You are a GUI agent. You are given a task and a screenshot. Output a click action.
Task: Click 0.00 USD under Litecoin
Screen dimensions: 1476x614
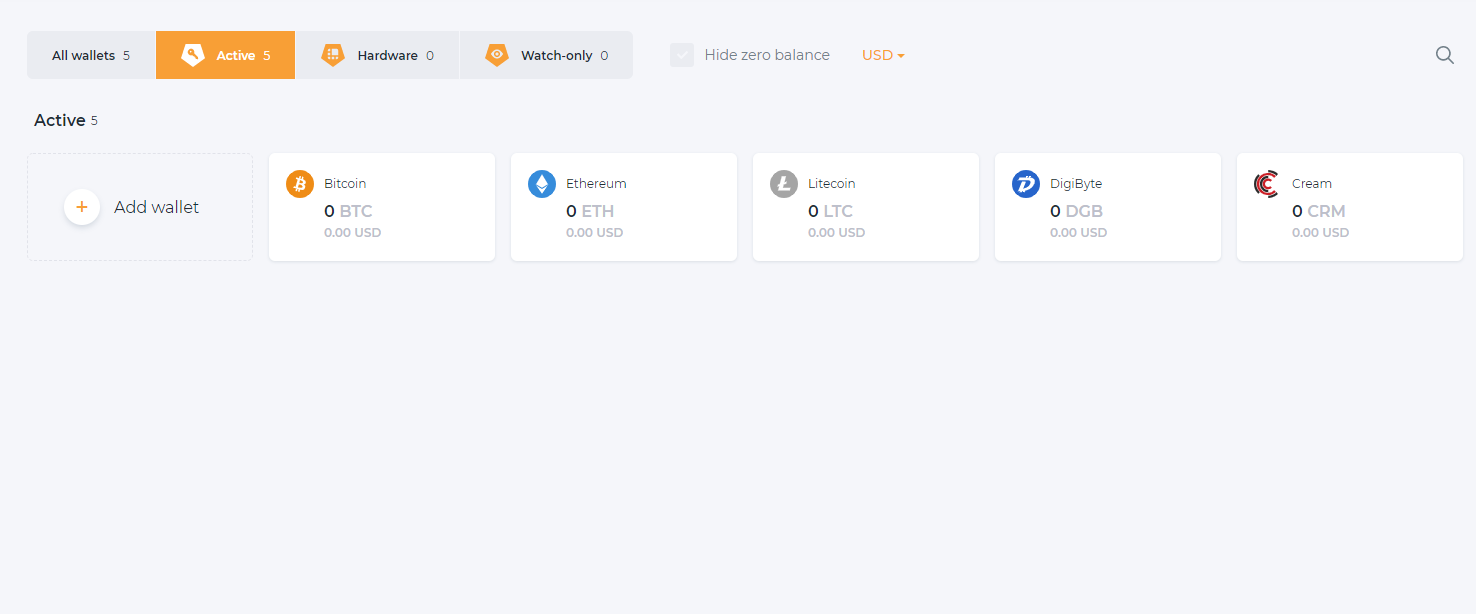click(837, 233)
